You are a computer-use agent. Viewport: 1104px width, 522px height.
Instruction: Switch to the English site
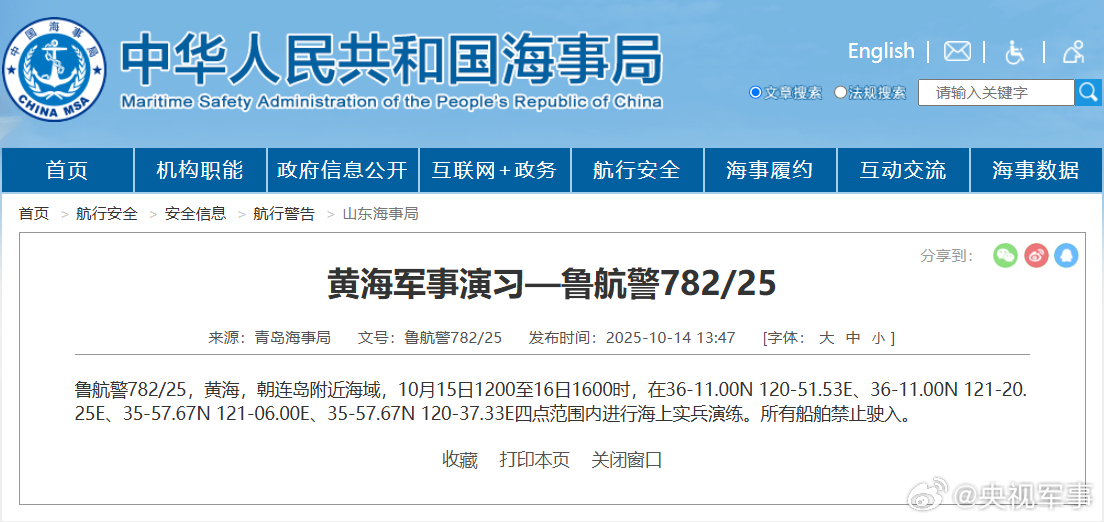click(x=881, y=51)
